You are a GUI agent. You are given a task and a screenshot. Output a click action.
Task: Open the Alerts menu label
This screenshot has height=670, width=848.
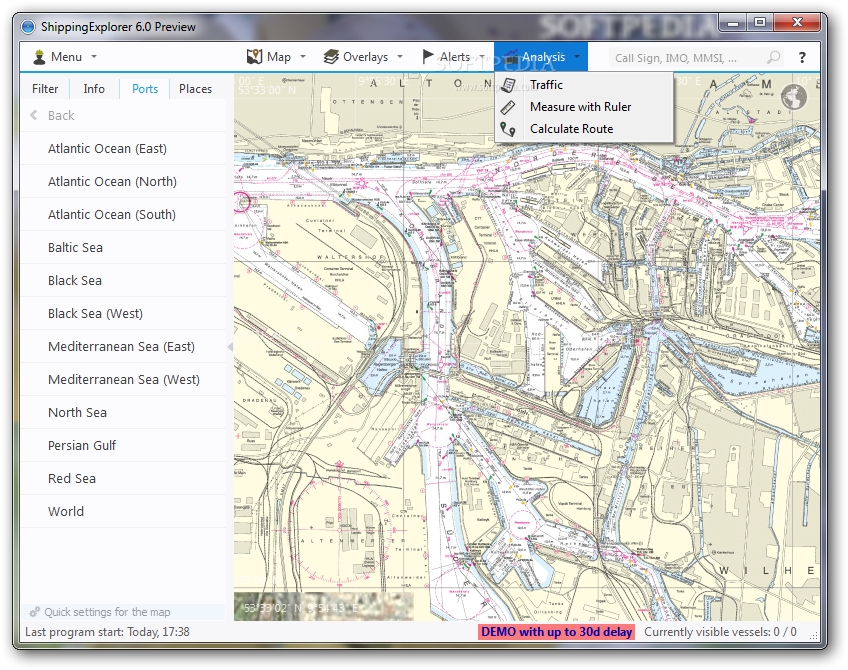point(455,57)
